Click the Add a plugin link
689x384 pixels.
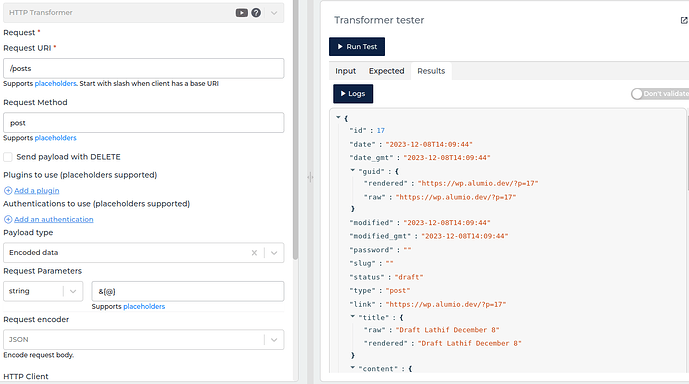[x=36, y=191]
